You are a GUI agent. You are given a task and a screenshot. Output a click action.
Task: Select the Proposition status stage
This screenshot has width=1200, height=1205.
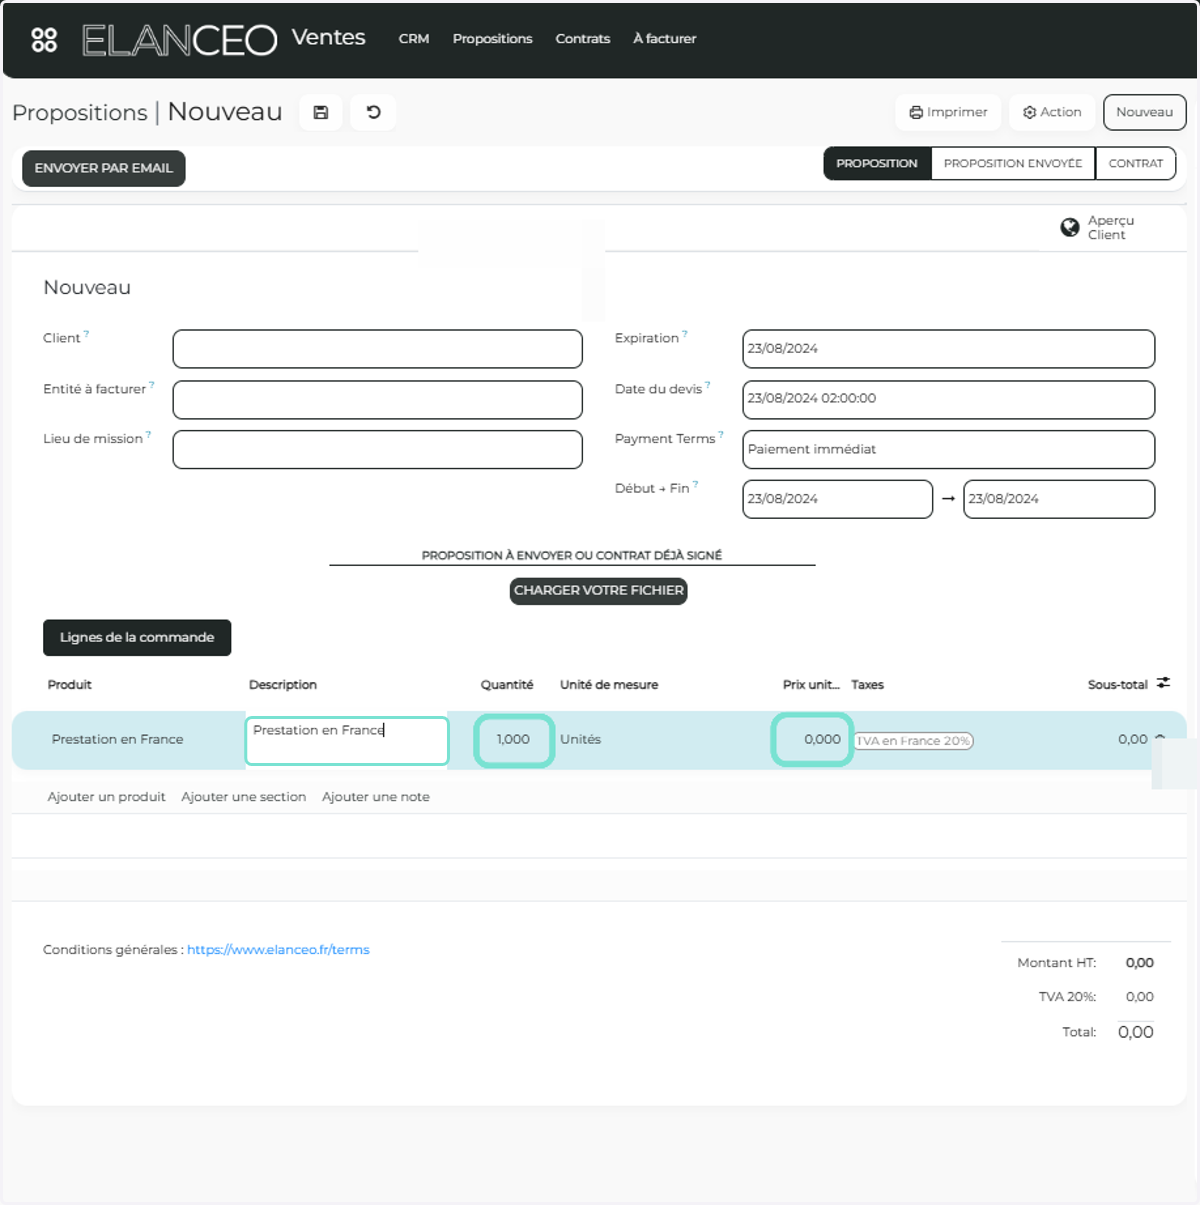tap(877, 164)
